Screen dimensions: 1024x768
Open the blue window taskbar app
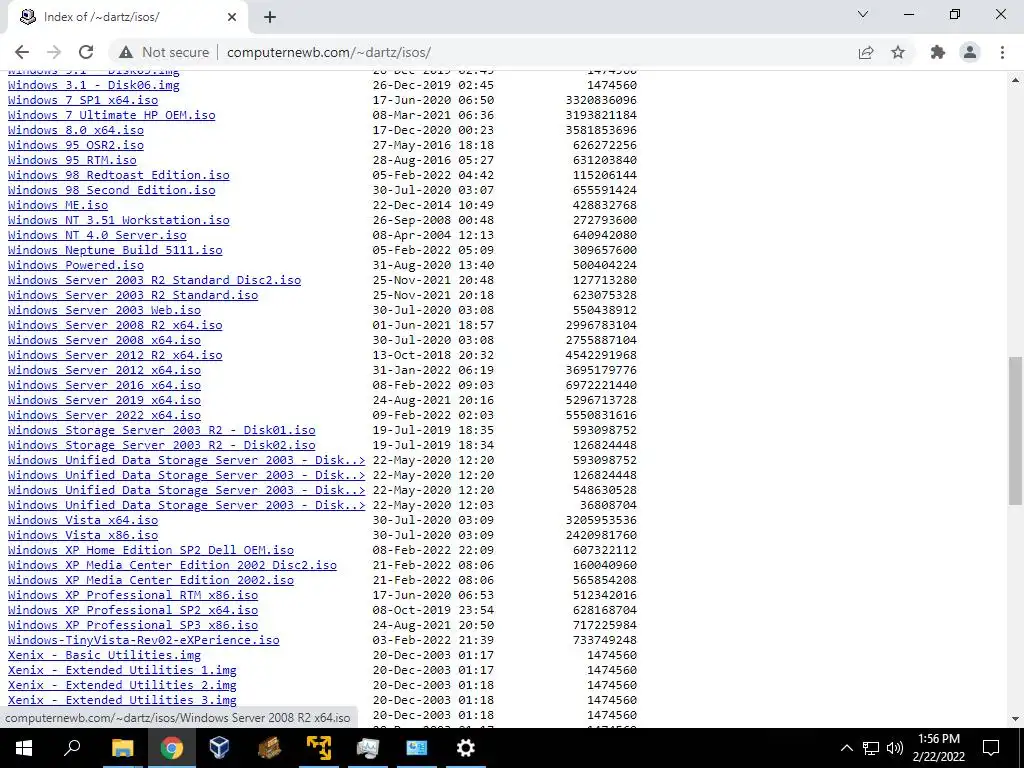(417, 748)
